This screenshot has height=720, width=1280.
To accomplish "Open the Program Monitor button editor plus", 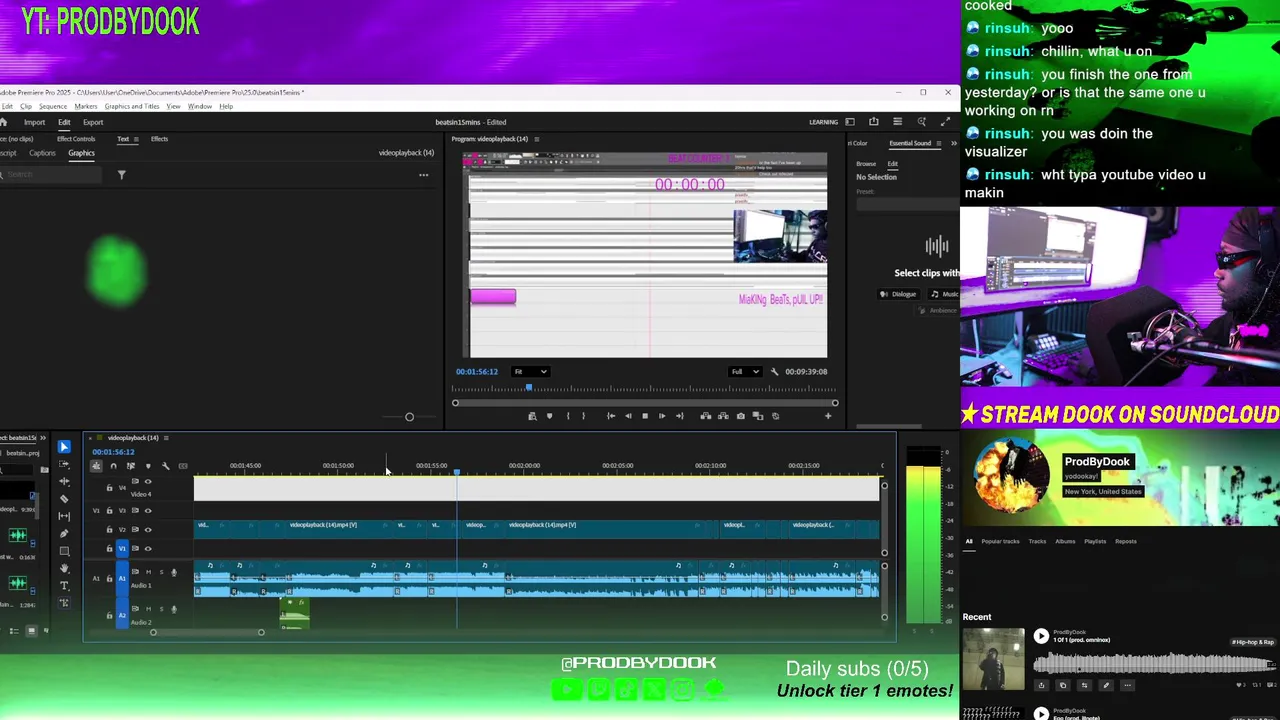I will (828, 416).
